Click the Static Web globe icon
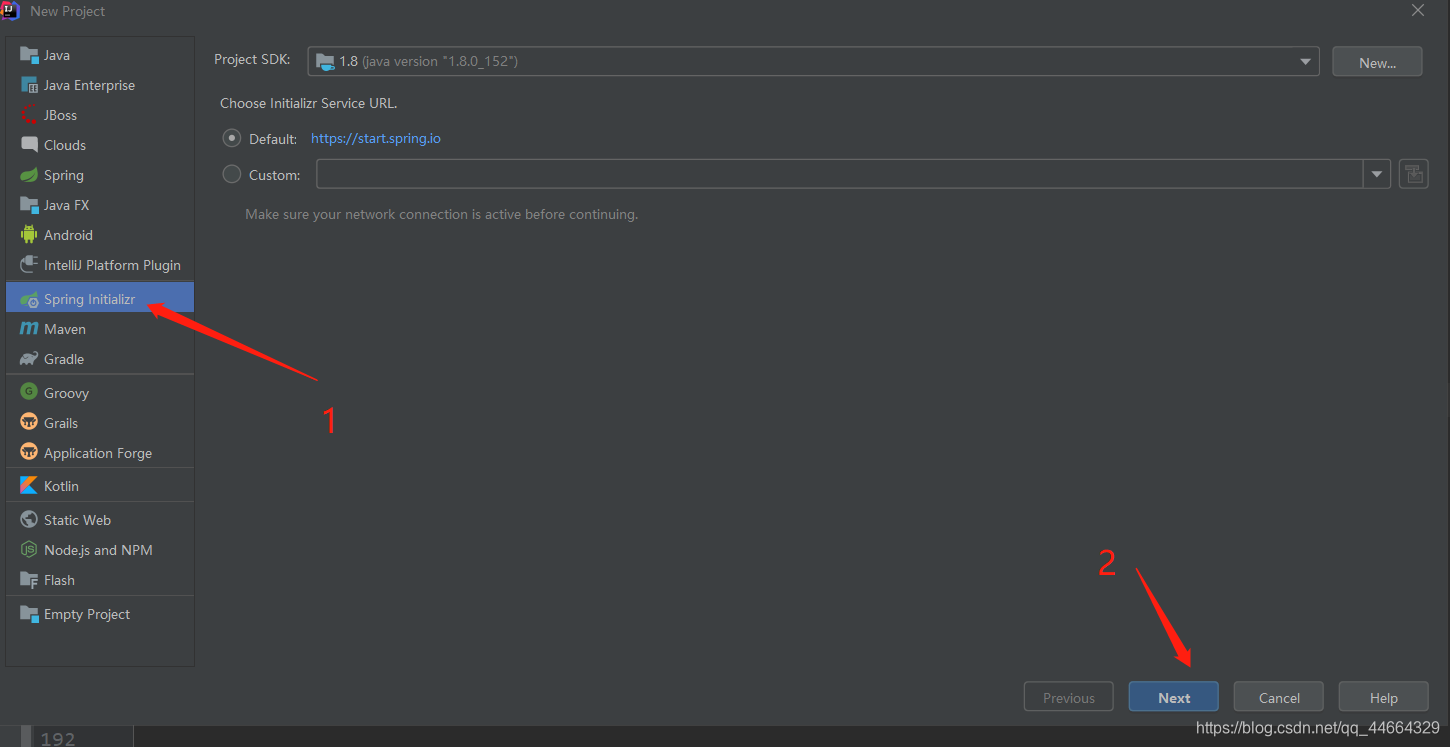 pos(29,520)
